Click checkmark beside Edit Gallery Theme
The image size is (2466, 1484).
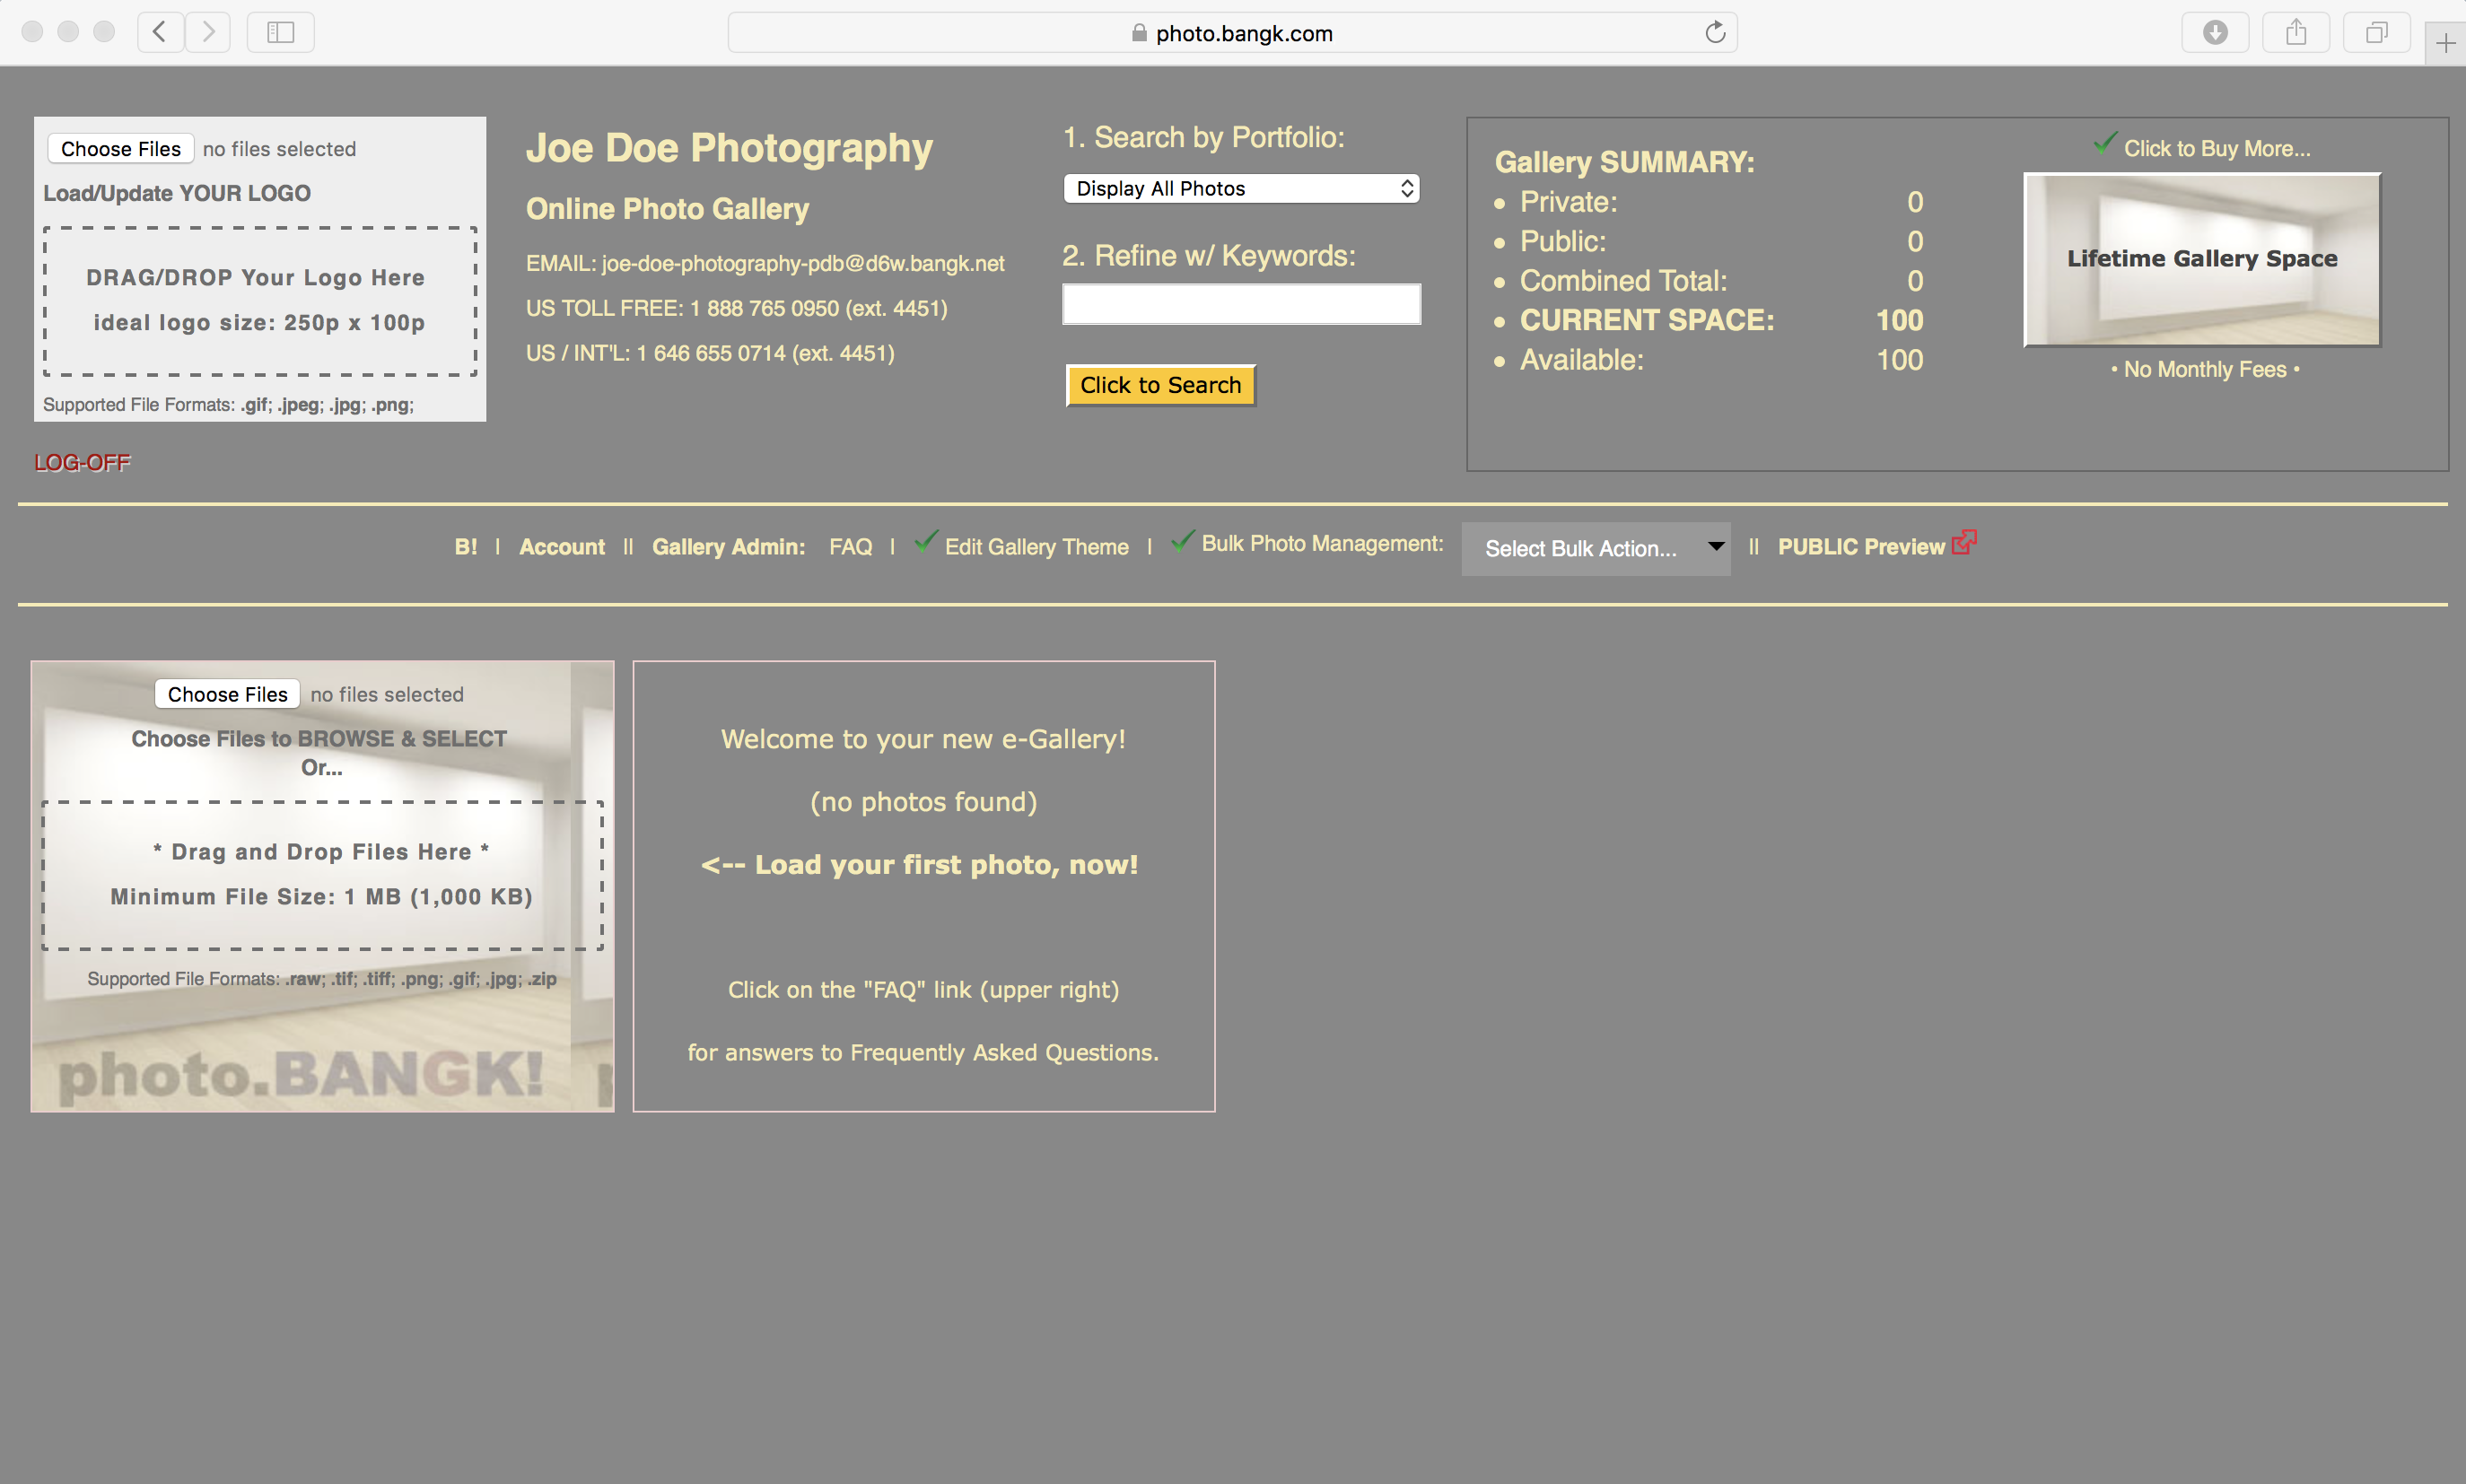click(x=926, y=541)
